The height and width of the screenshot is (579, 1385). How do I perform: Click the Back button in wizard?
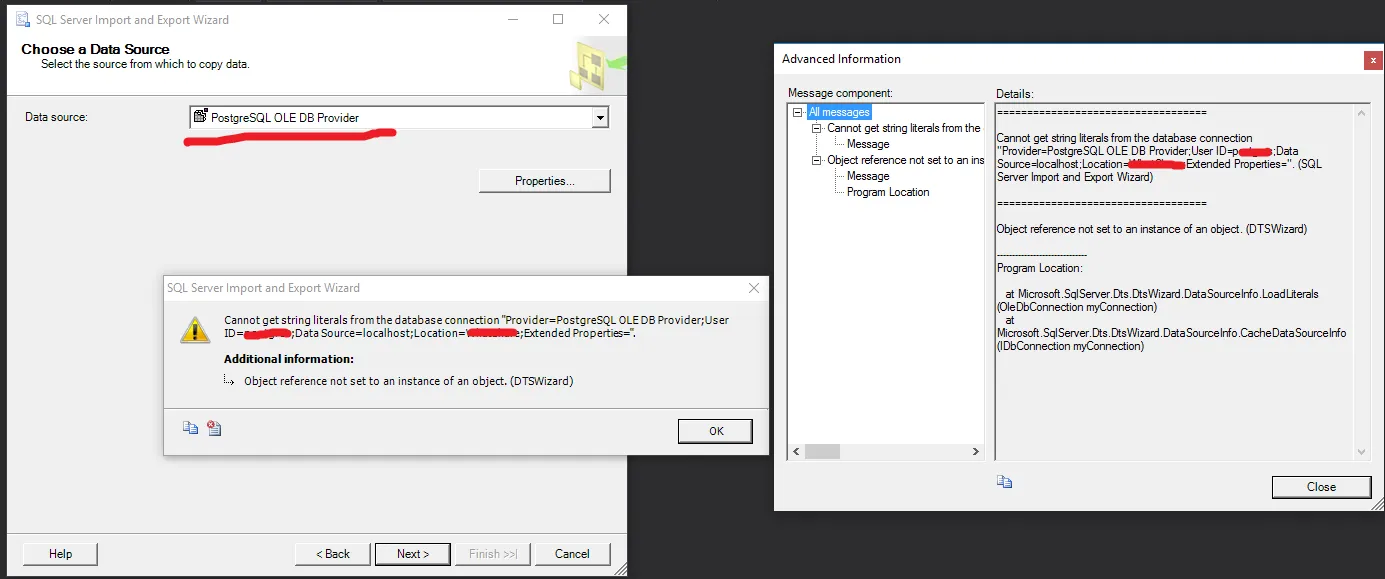[332, 553]
